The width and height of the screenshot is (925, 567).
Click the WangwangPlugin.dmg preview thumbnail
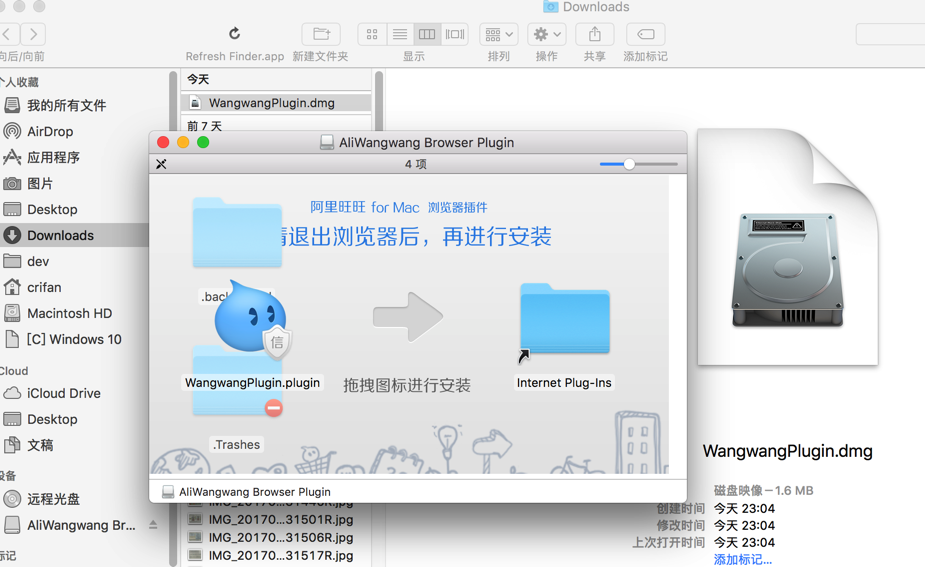click(788, 247)
